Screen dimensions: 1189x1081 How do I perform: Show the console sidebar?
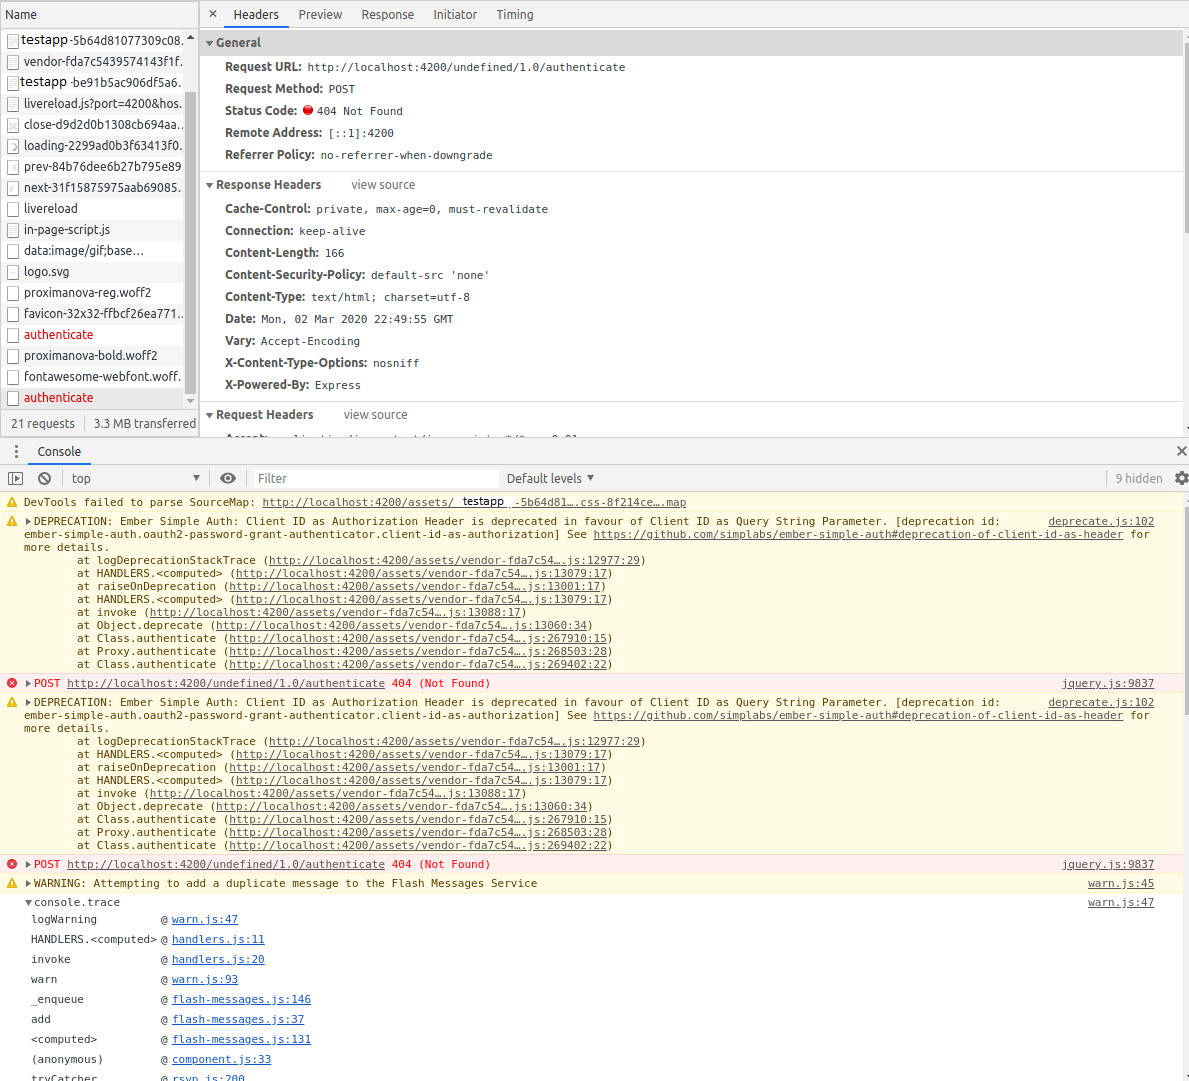tap(15, 478)
